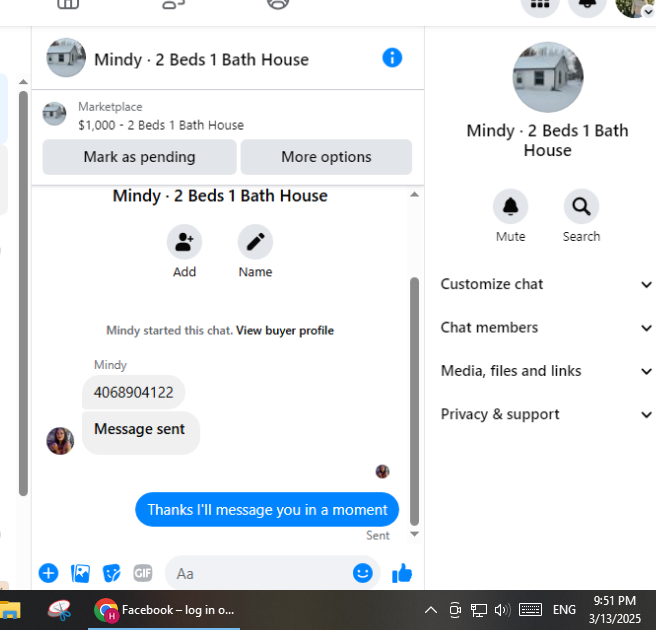
Task: Send a thumbs-up like
Action: click(402, 573)
